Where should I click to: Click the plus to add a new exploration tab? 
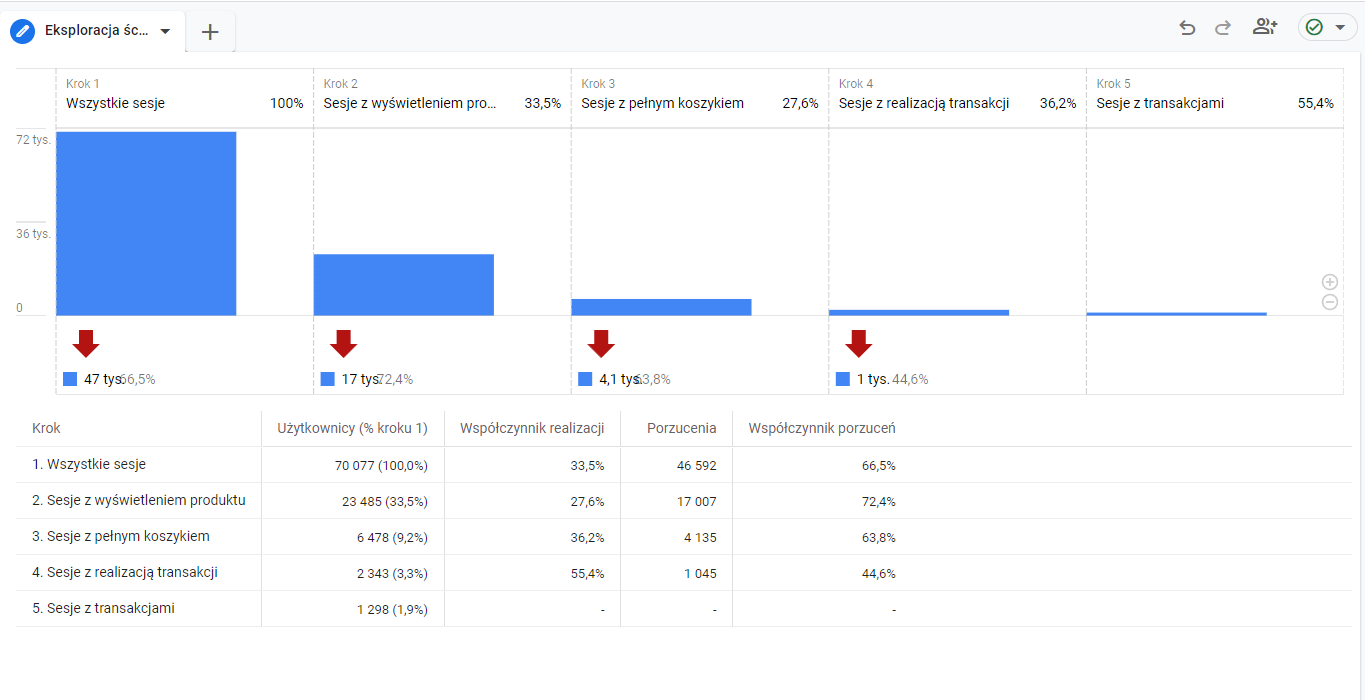[210, 31]
